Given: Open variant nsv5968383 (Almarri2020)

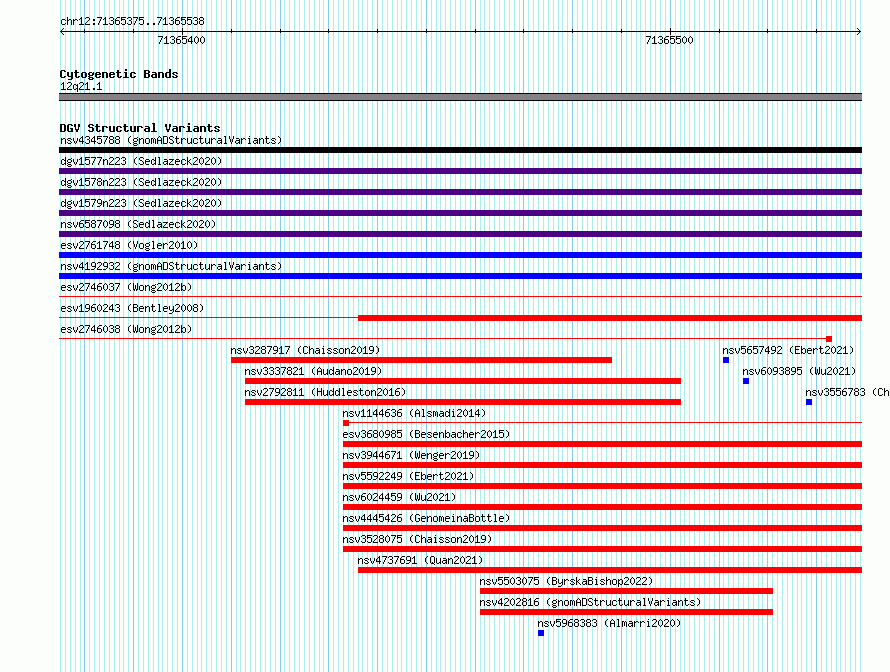Looking at the screenshot, I should (x=609, y=623).
